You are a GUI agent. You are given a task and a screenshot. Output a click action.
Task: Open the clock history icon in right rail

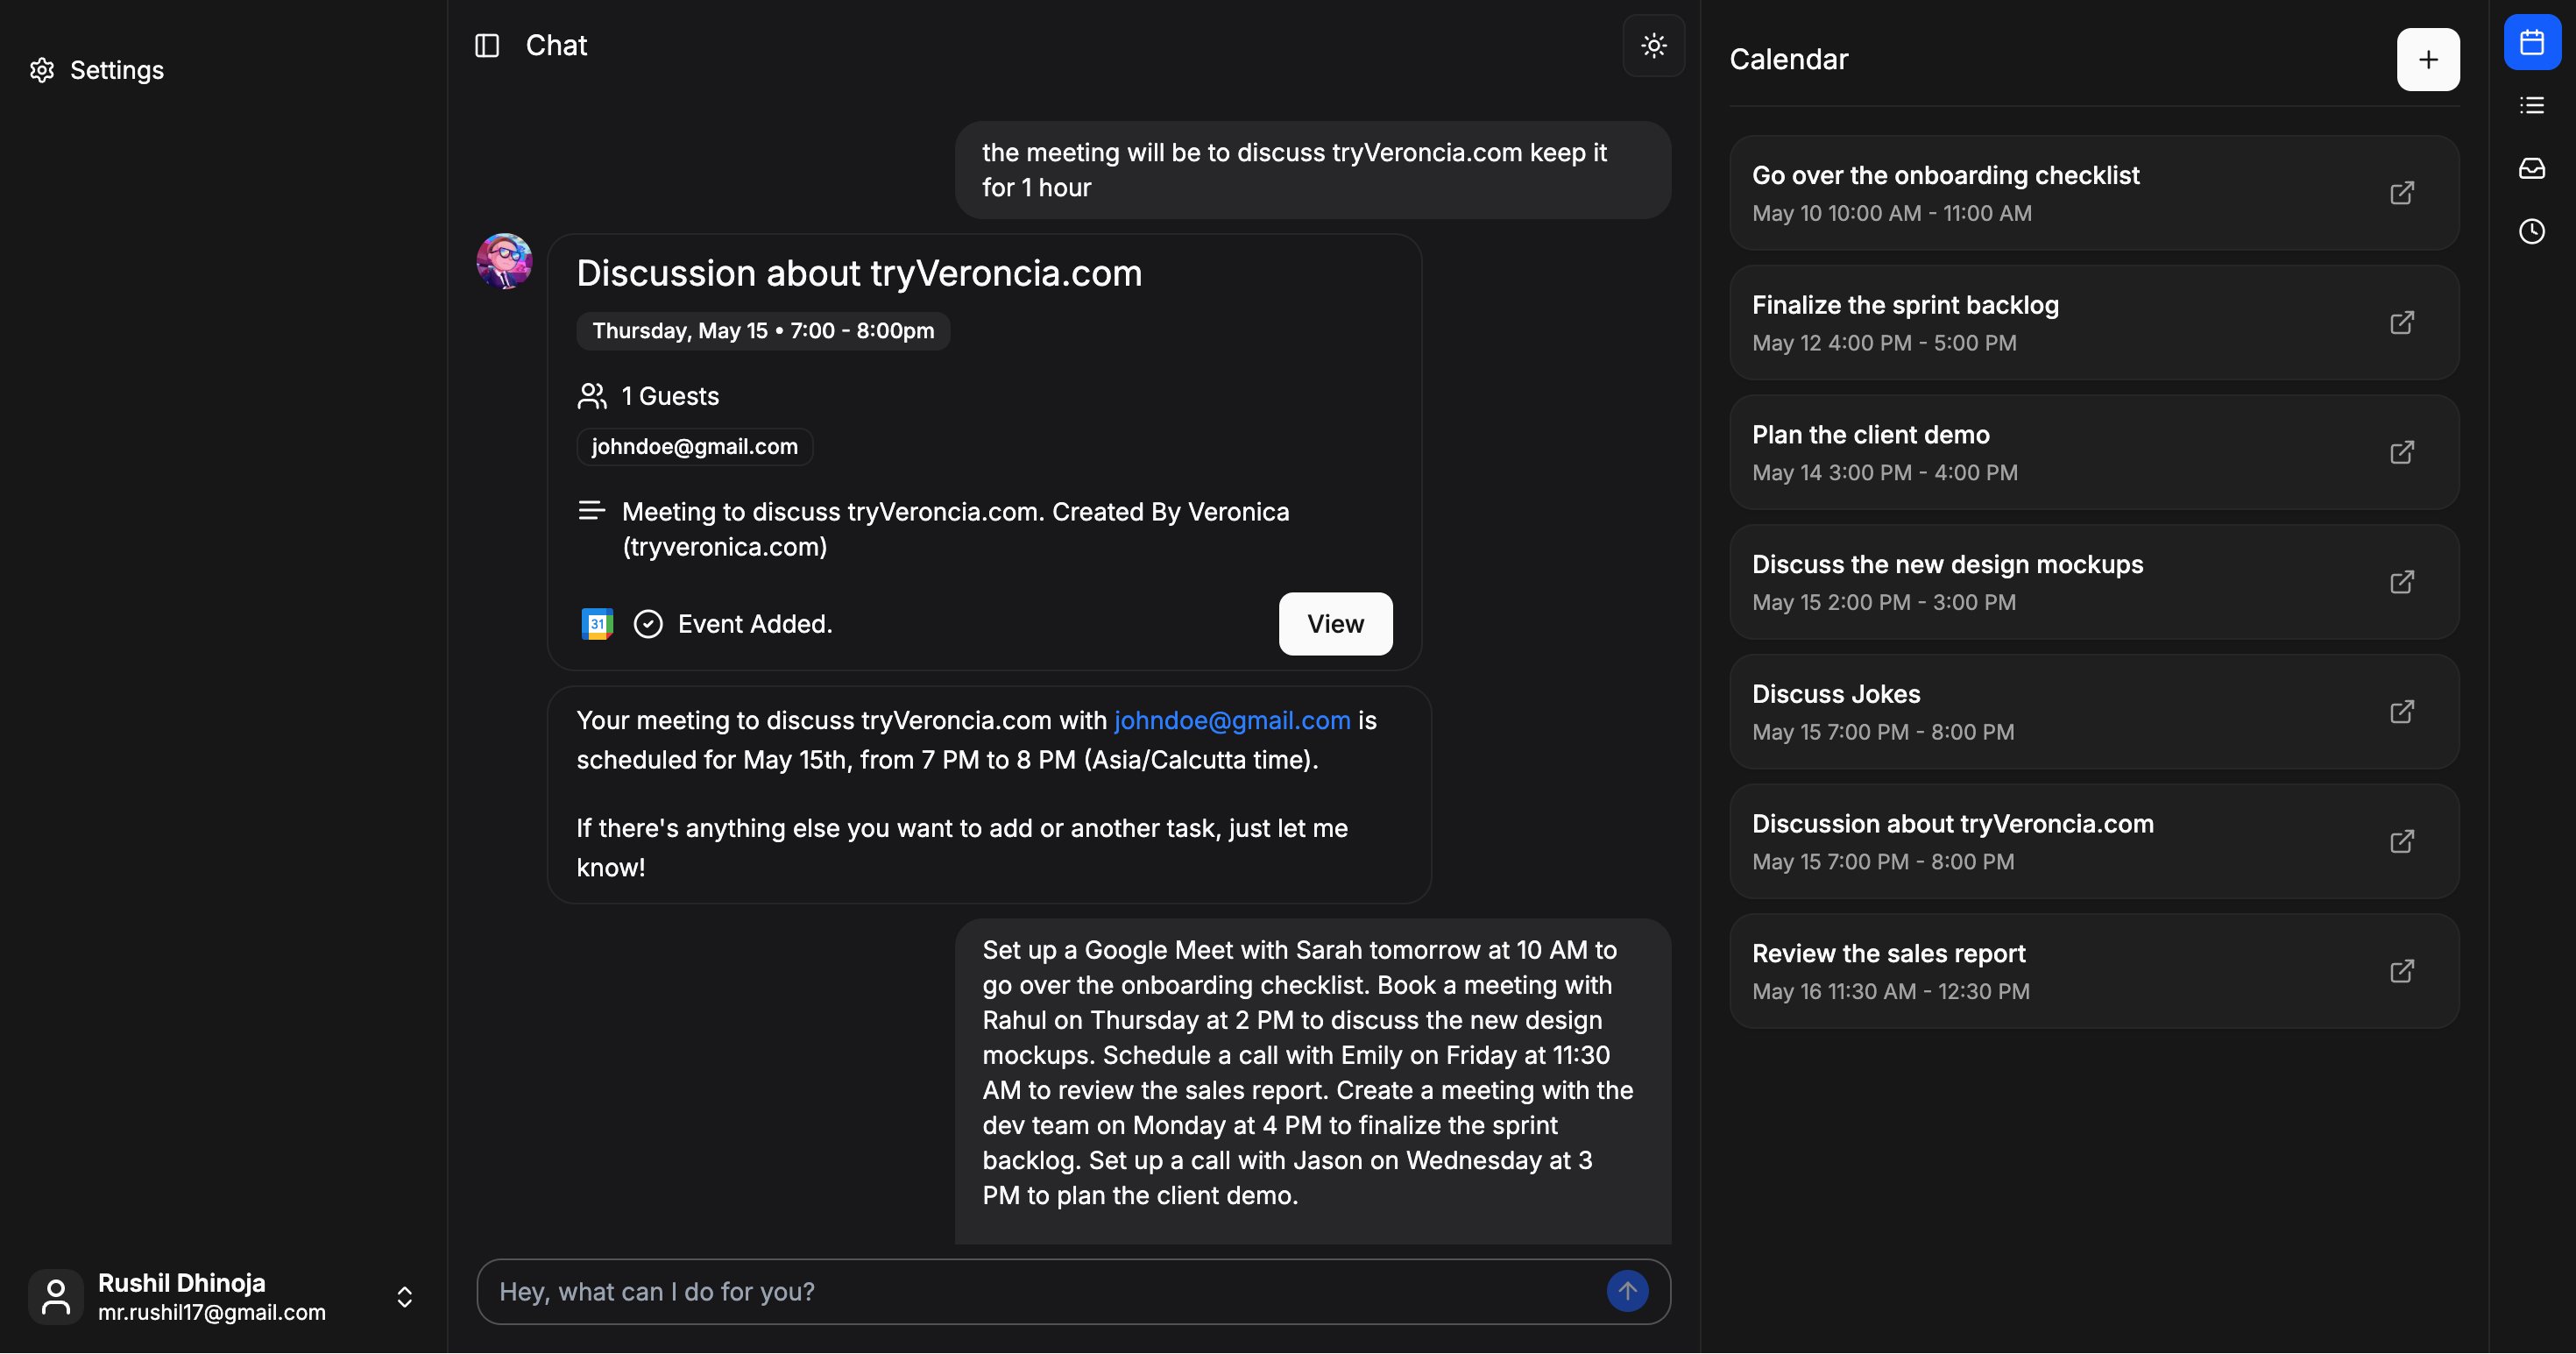(x=2531, y=231)
